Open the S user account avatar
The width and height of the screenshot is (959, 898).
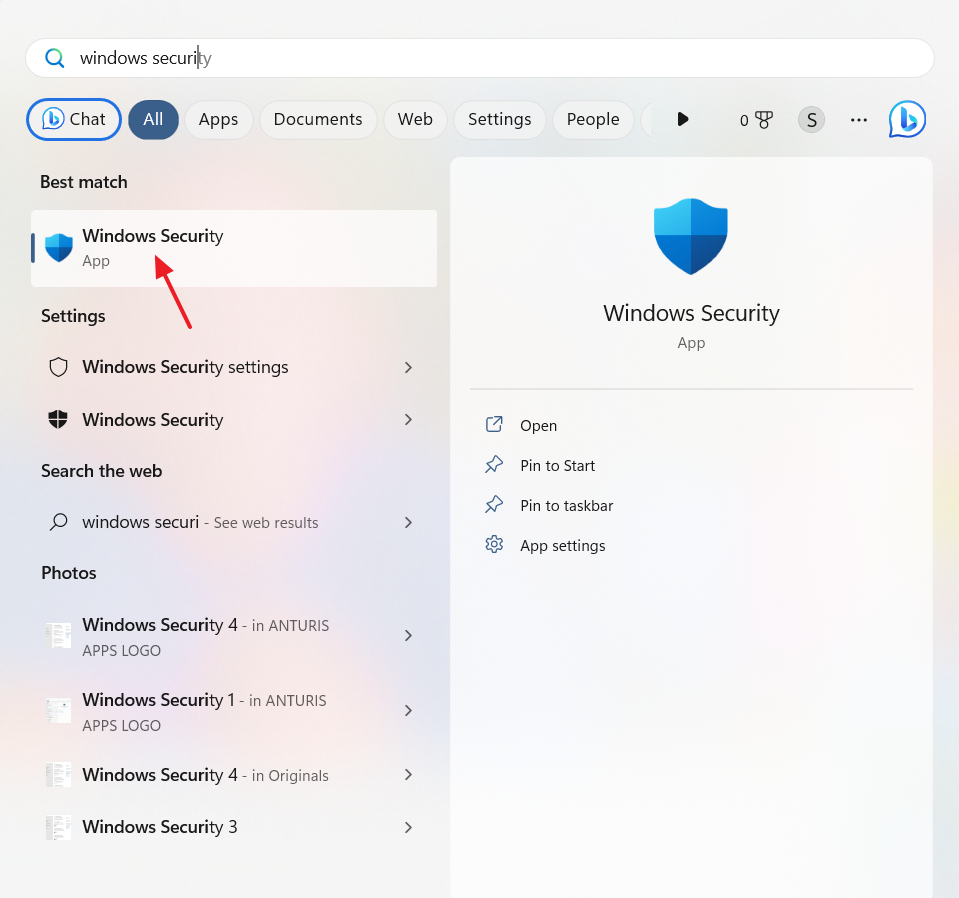[x=811, y=120]
